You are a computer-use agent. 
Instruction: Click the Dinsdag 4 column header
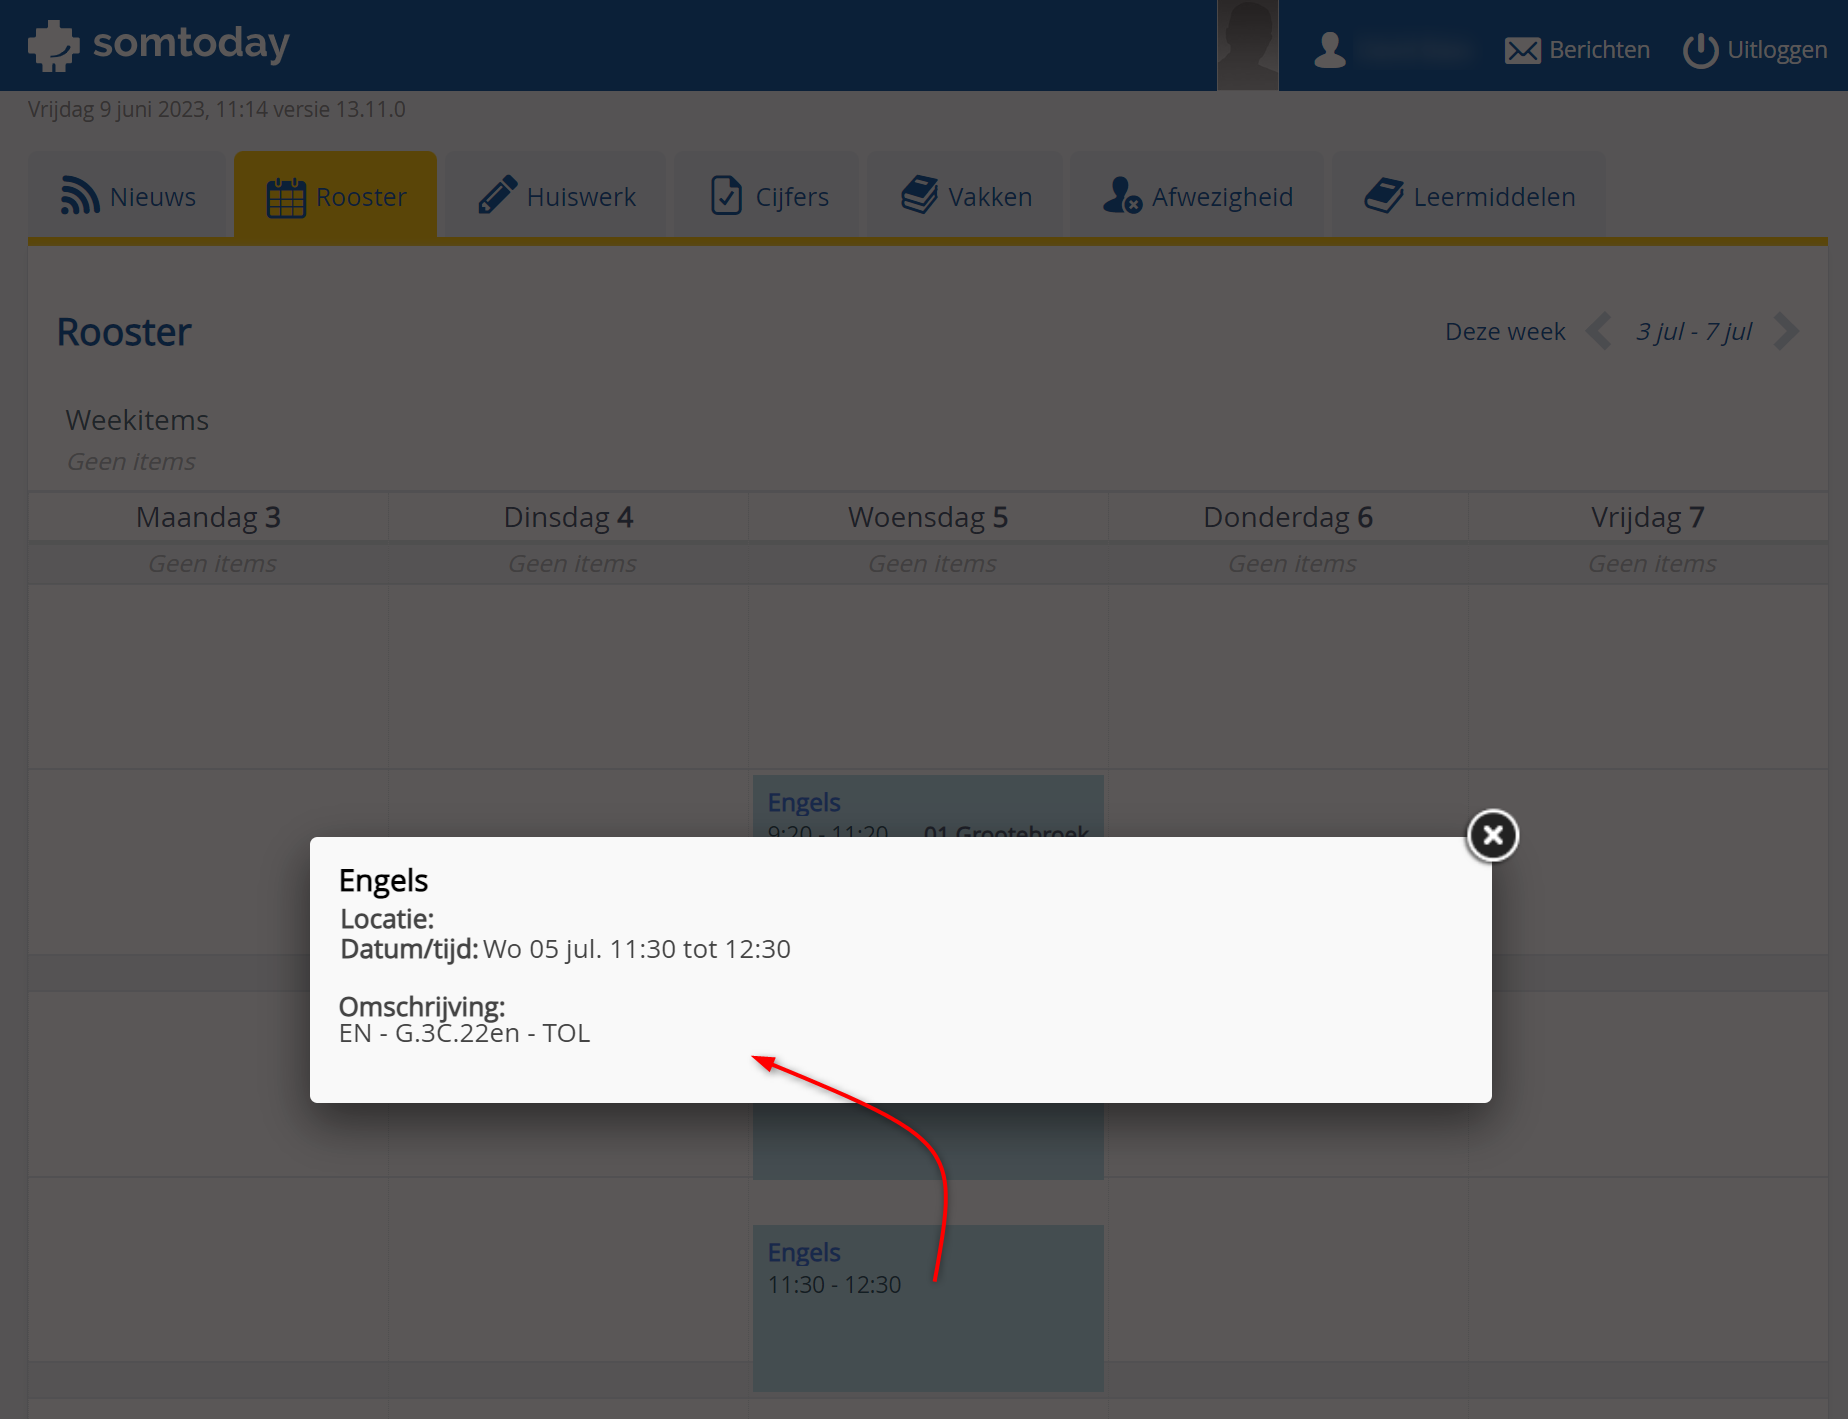pos(568,517)
